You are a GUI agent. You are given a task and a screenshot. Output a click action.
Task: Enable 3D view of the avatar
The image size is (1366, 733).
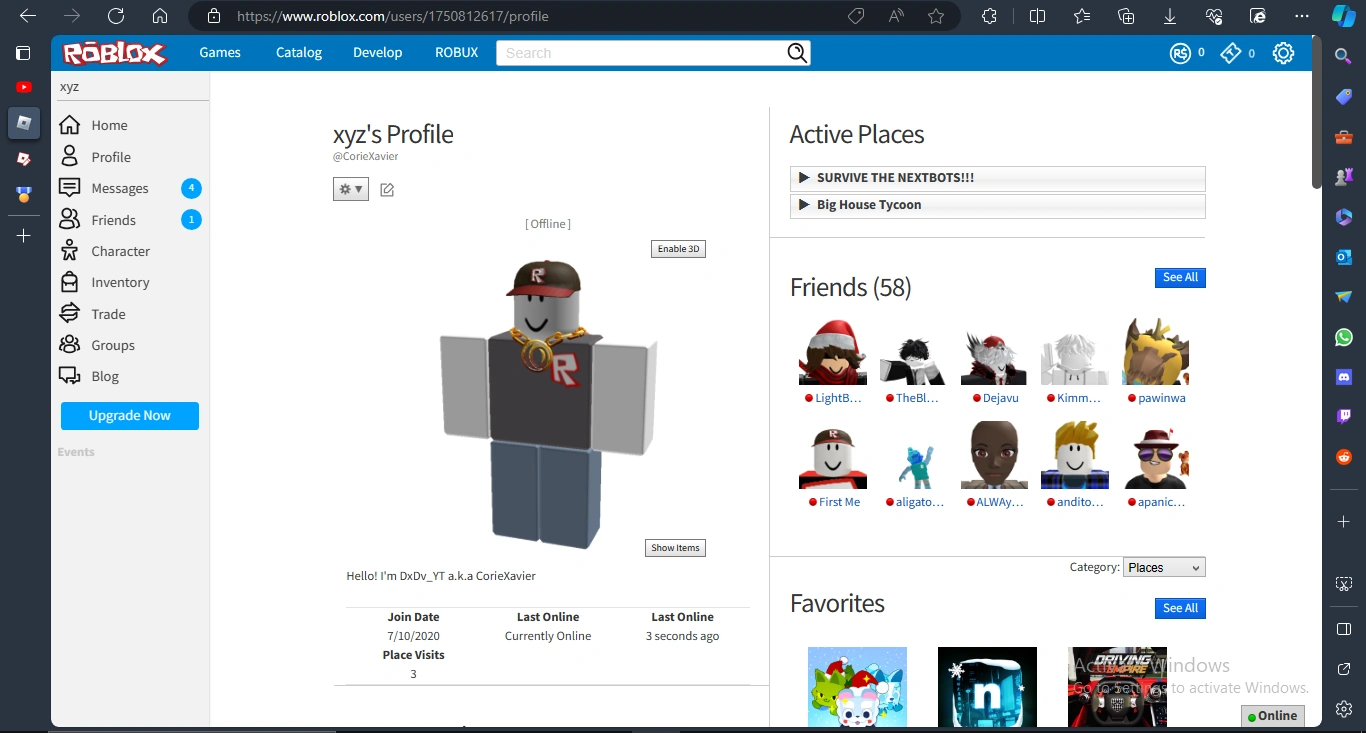[x=678, y=248]
